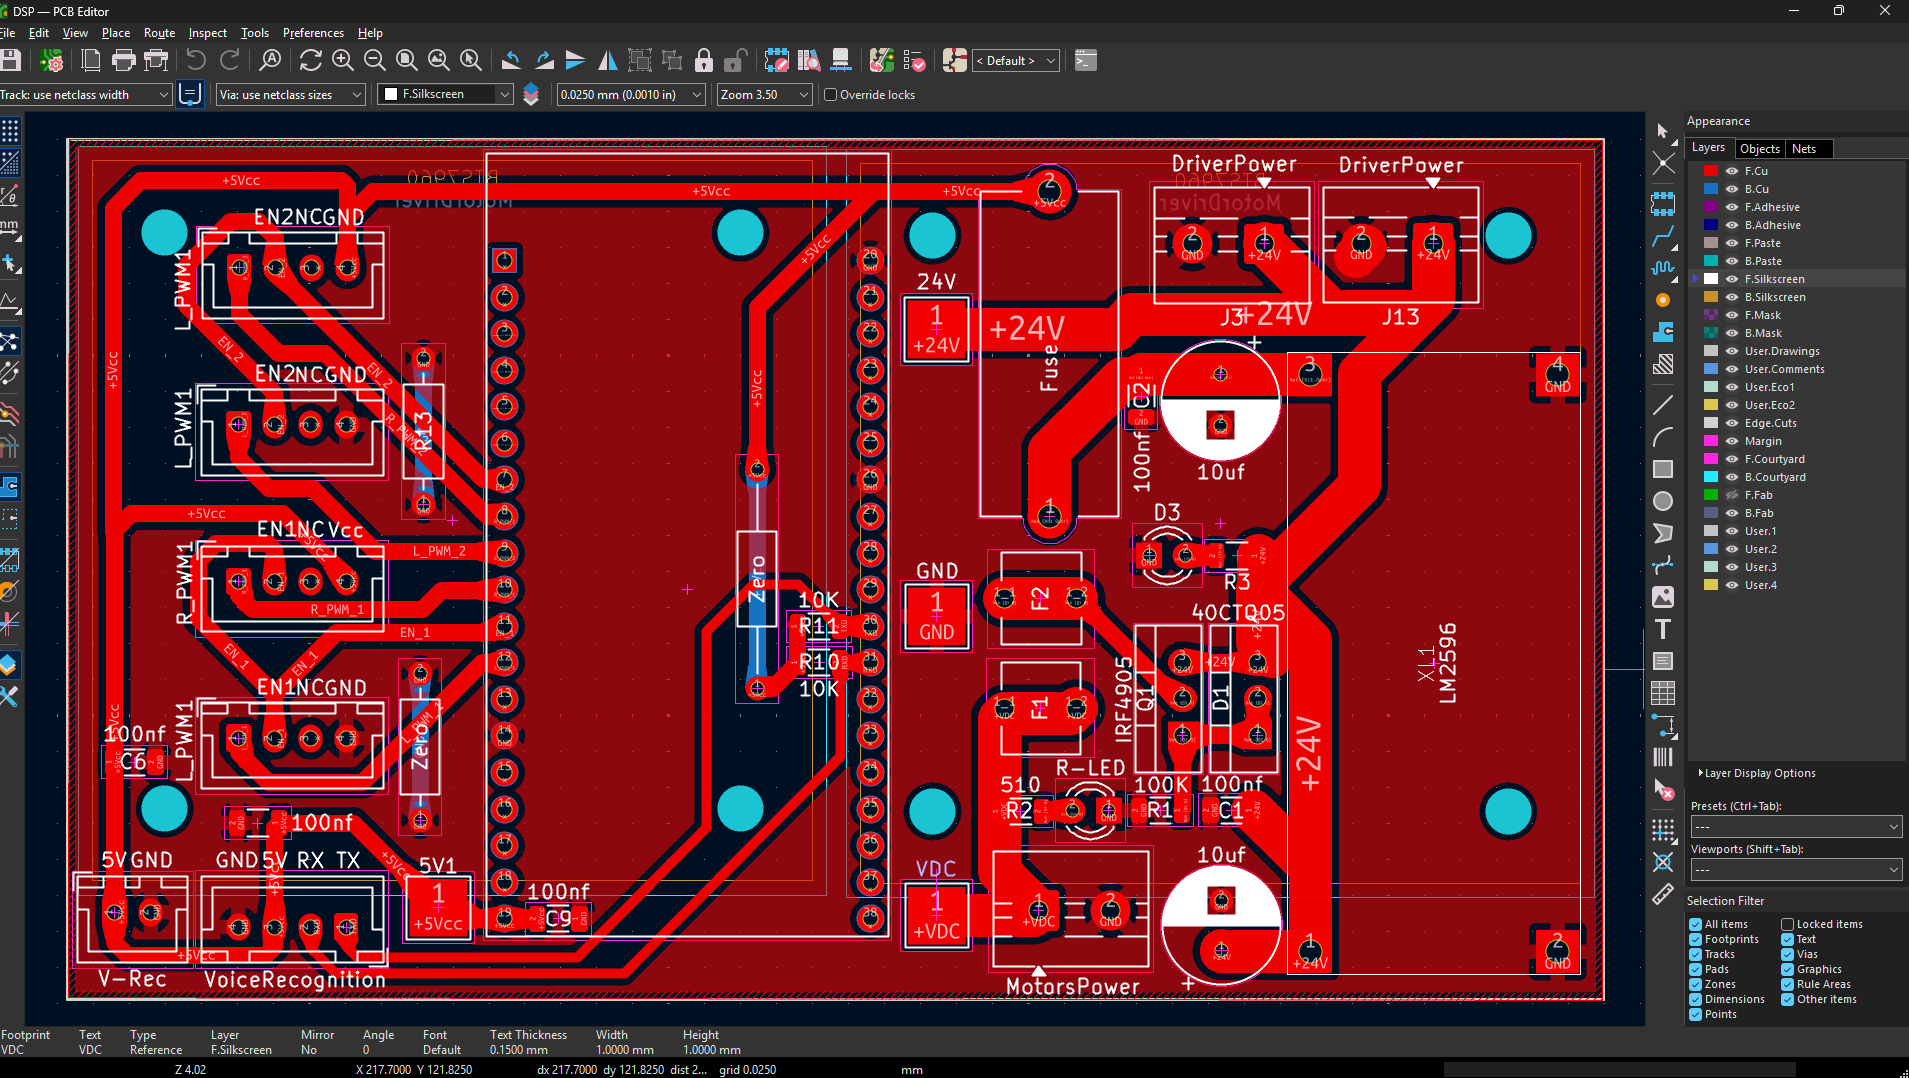Select the F.Mask layer row
This screenshot has width=1909, height=1078.
[1796, 315]
